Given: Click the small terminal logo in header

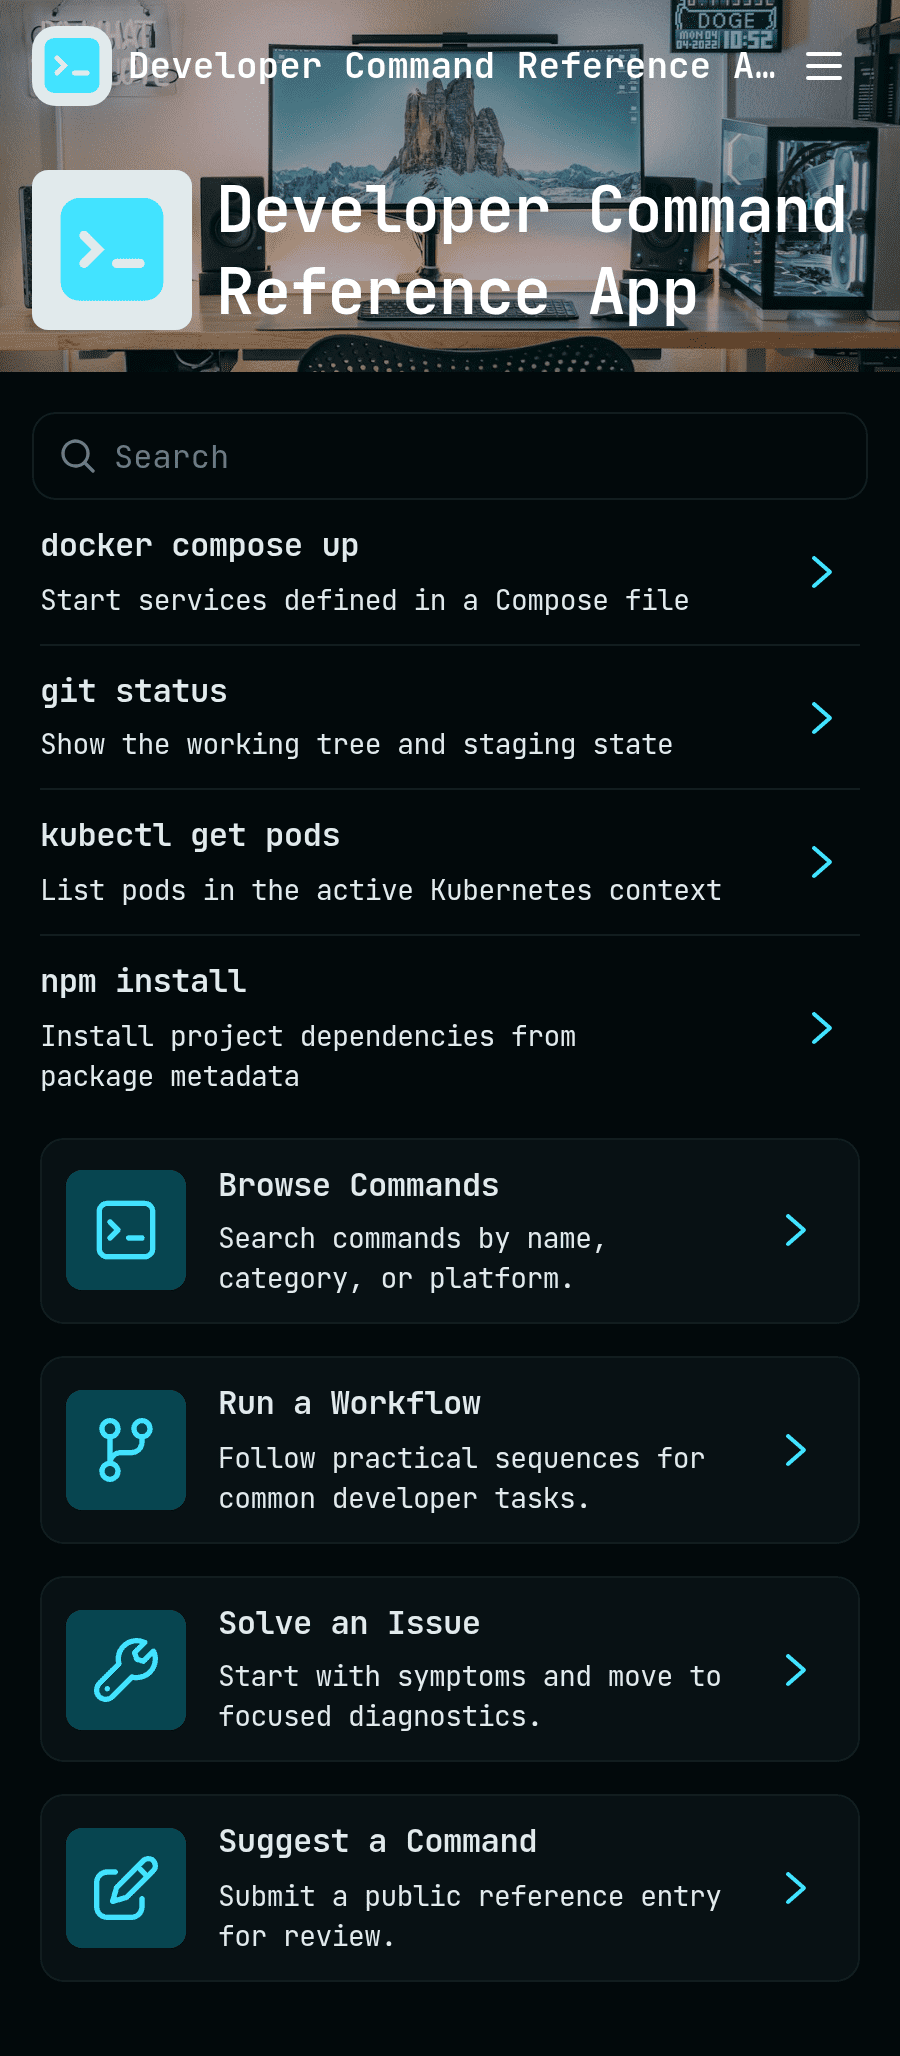Looking at the screenshot, I should 72,66.
